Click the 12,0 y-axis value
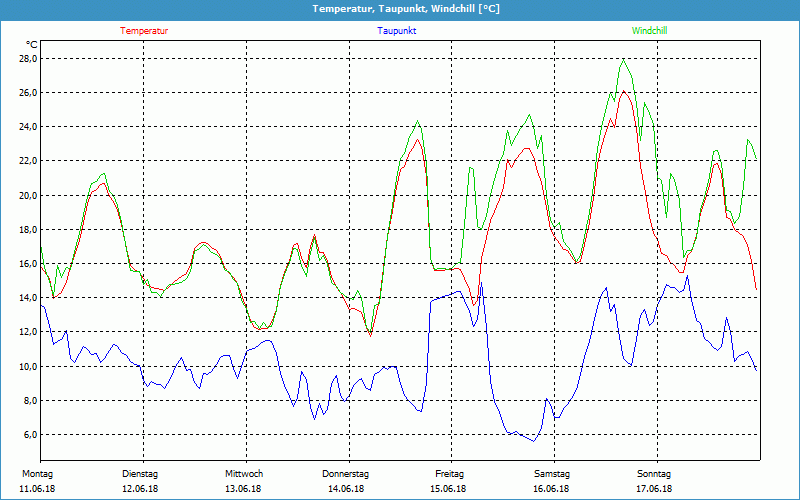The image size is (800, 500). tap(28, 332)
